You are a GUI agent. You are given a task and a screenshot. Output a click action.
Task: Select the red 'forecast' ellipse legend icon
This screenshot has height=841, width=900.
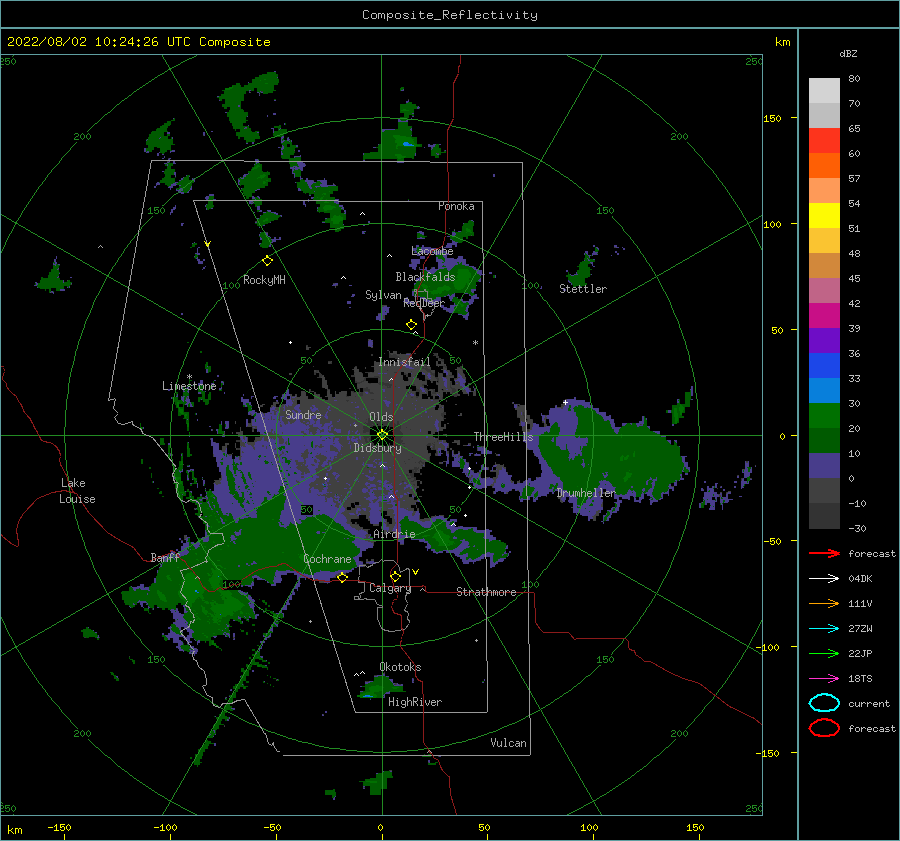click(x=824, y=728)
